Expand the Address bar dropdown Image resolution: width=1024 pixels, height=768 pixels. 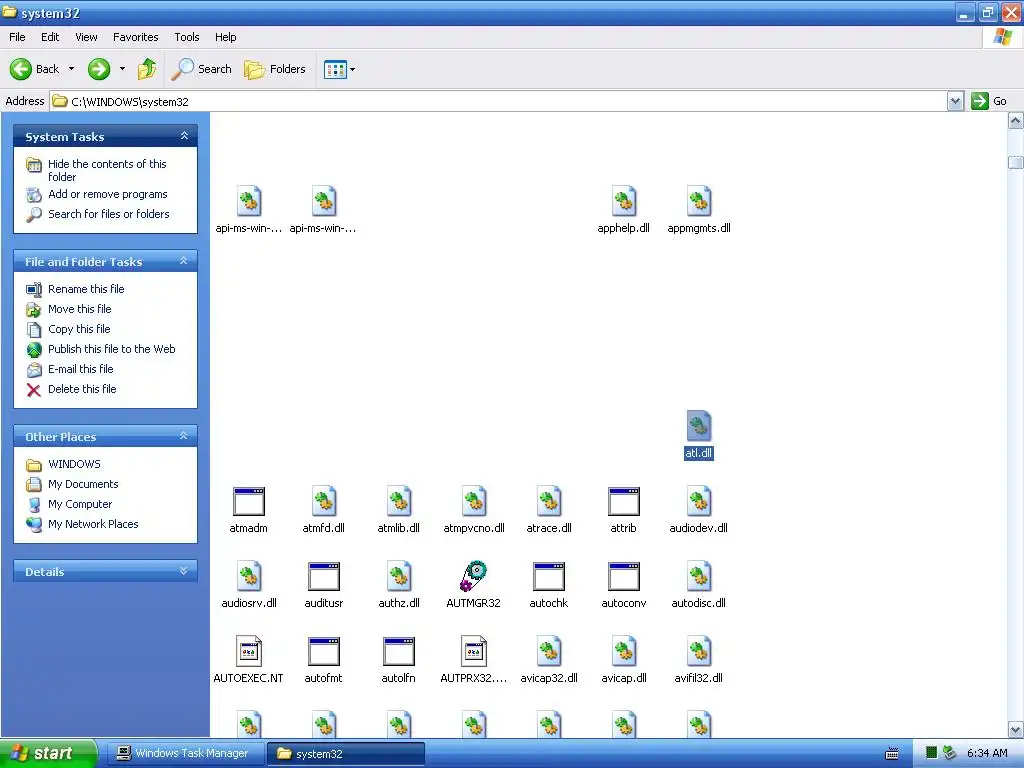pos(955,101)
